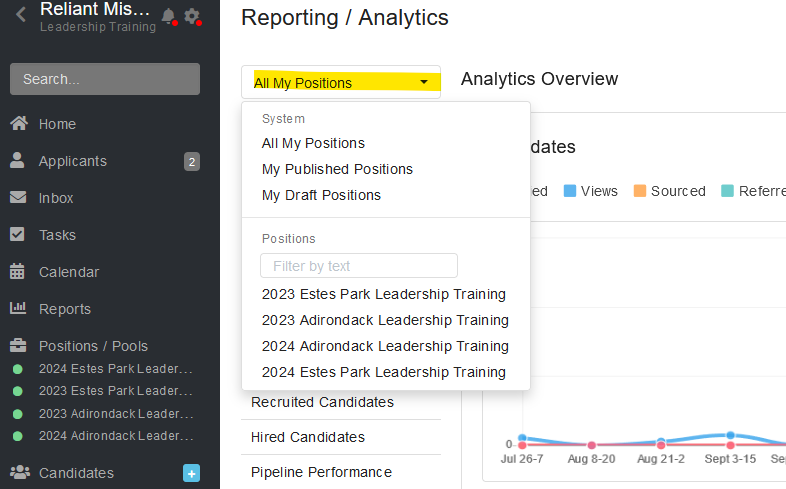
Task: Click the Applicants sidebar link
Action: pyautogui.click(x=72, y=161)
